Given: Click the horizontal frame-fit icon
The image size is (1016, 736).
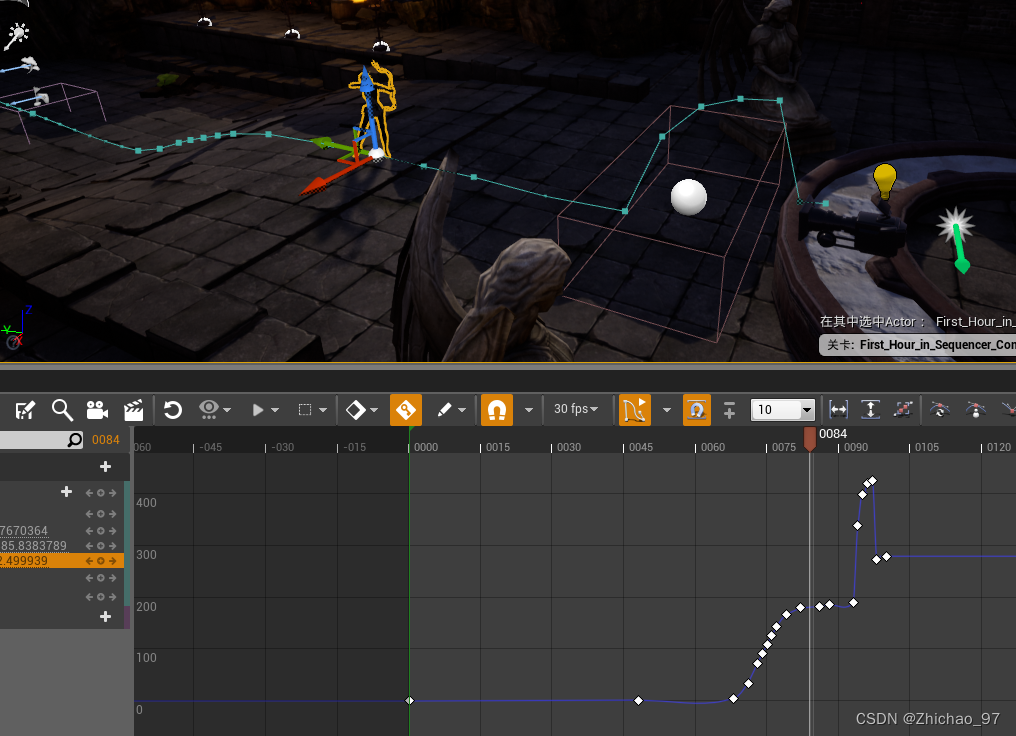Looking at the screenshot, I should pyautogui.click(x=838, y=409).
